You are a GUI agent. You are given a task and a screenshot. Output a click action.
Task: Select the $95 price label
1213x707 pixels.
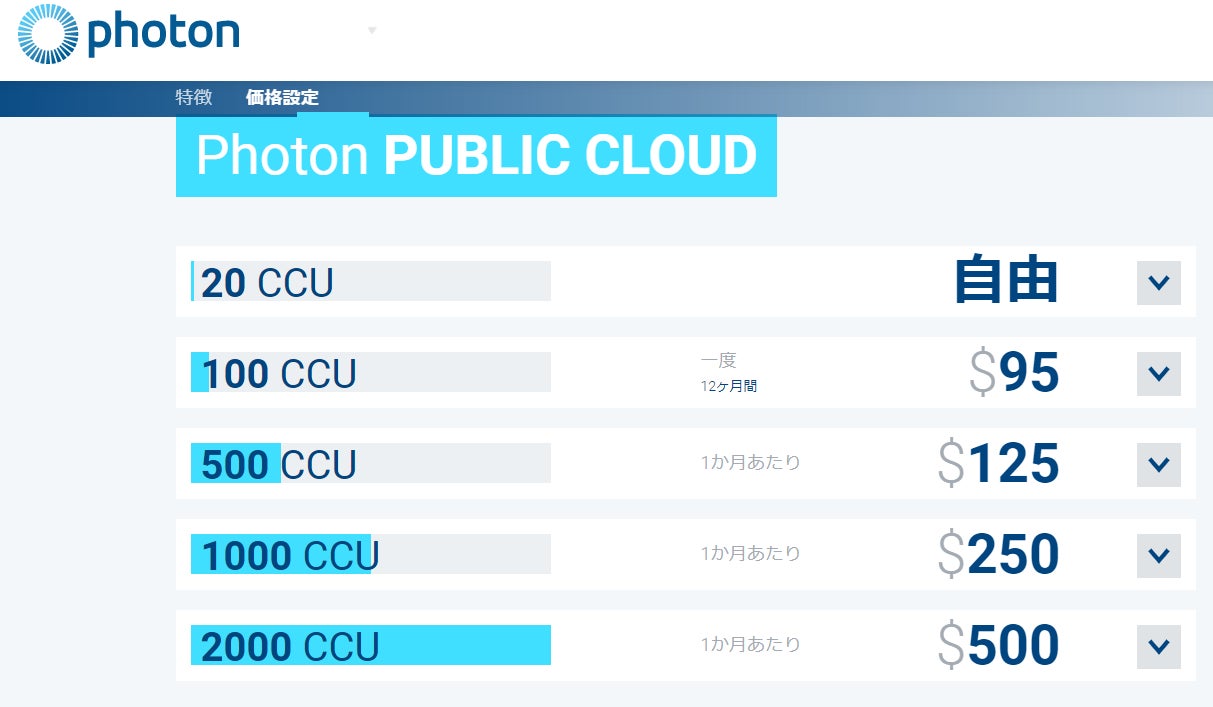(x=1014, y=373)
